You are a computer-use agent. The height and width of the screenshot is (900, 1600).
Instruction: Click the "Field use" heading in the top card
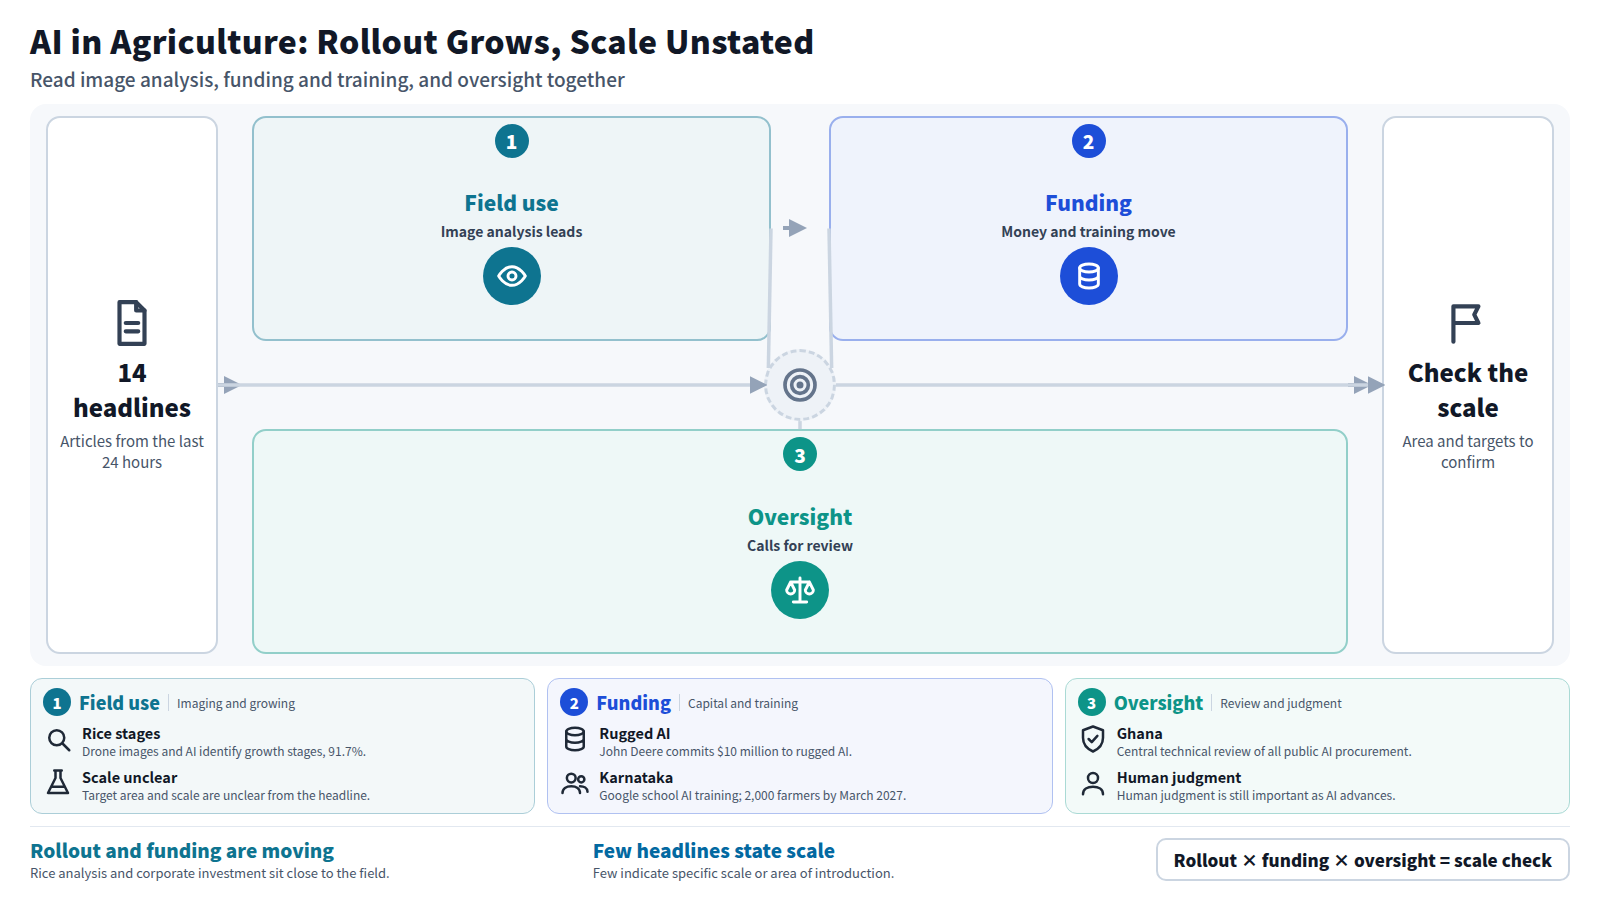coord(511,203)
